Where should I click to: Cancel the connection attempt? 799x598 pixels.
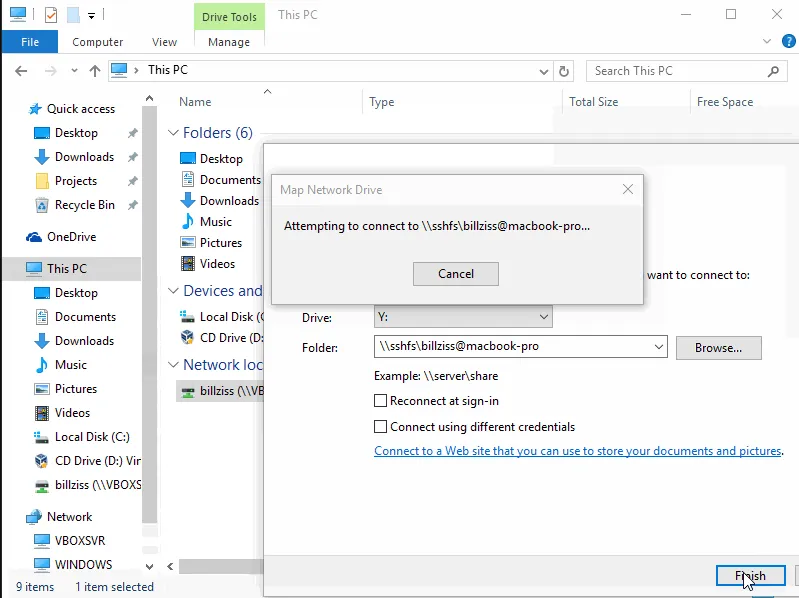(455, 274)
